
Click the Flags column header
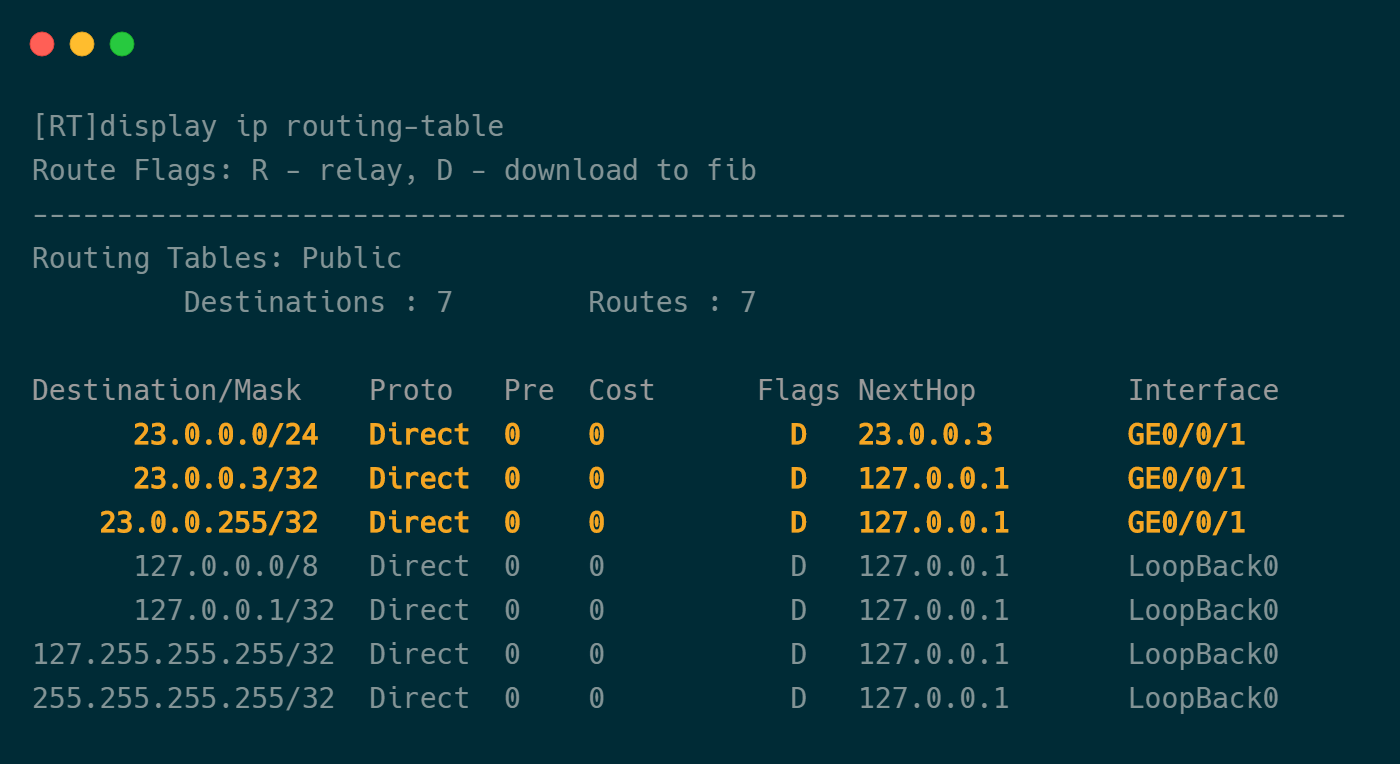tap(798, 391)
